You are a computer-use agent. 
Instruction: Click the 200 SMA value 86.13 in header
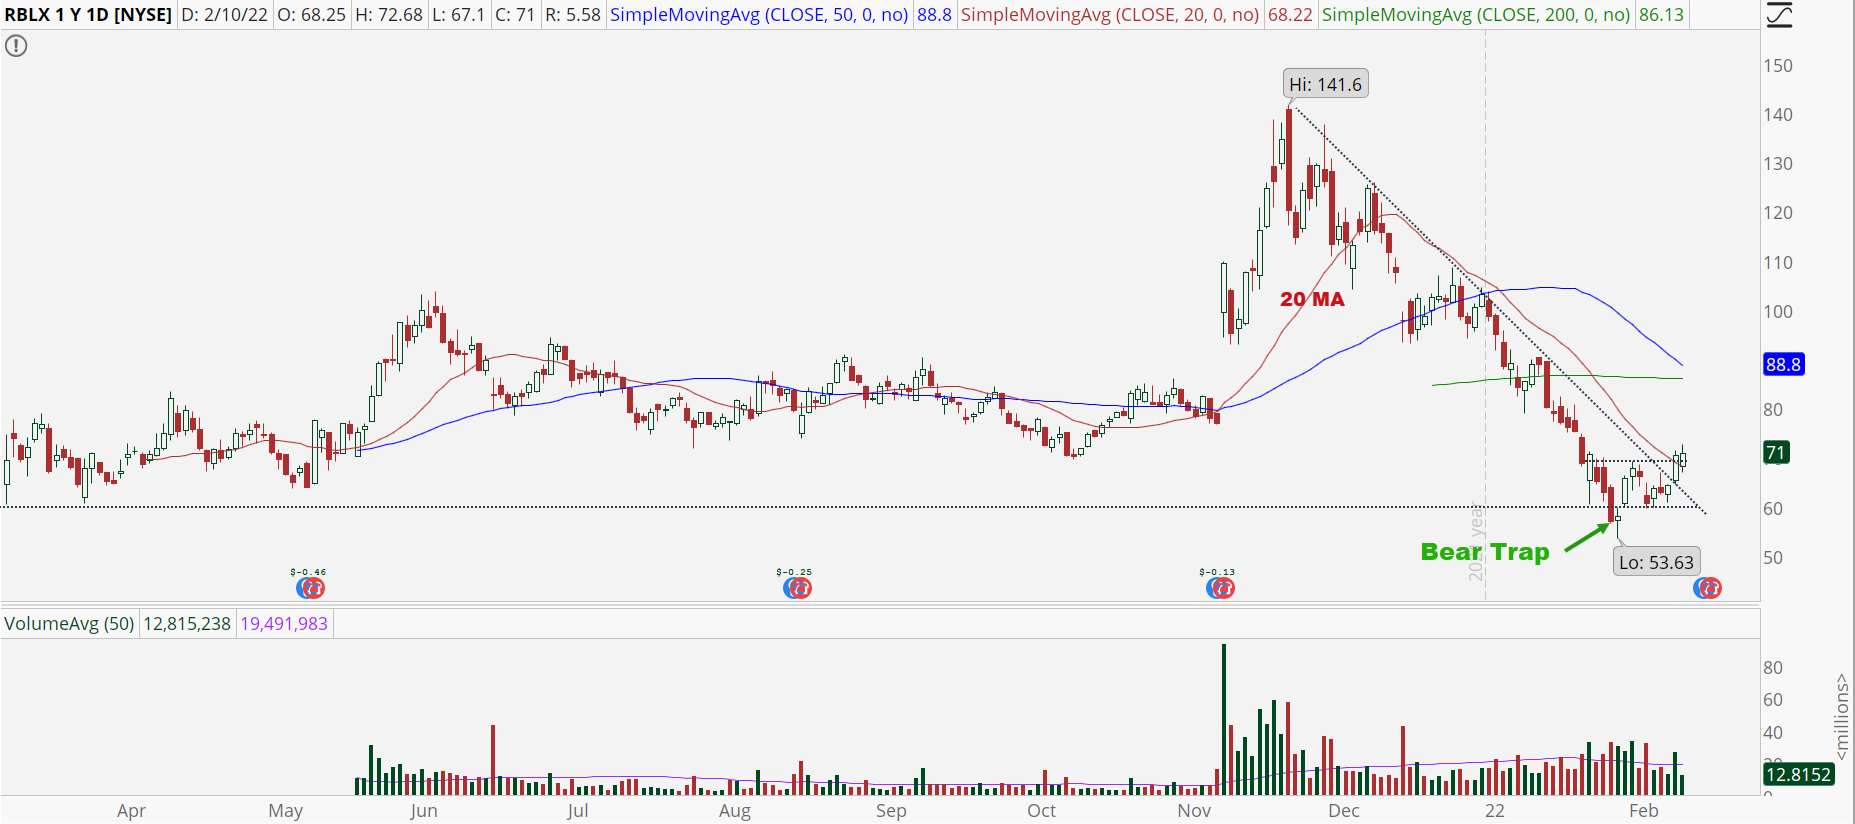[1661, 15]
